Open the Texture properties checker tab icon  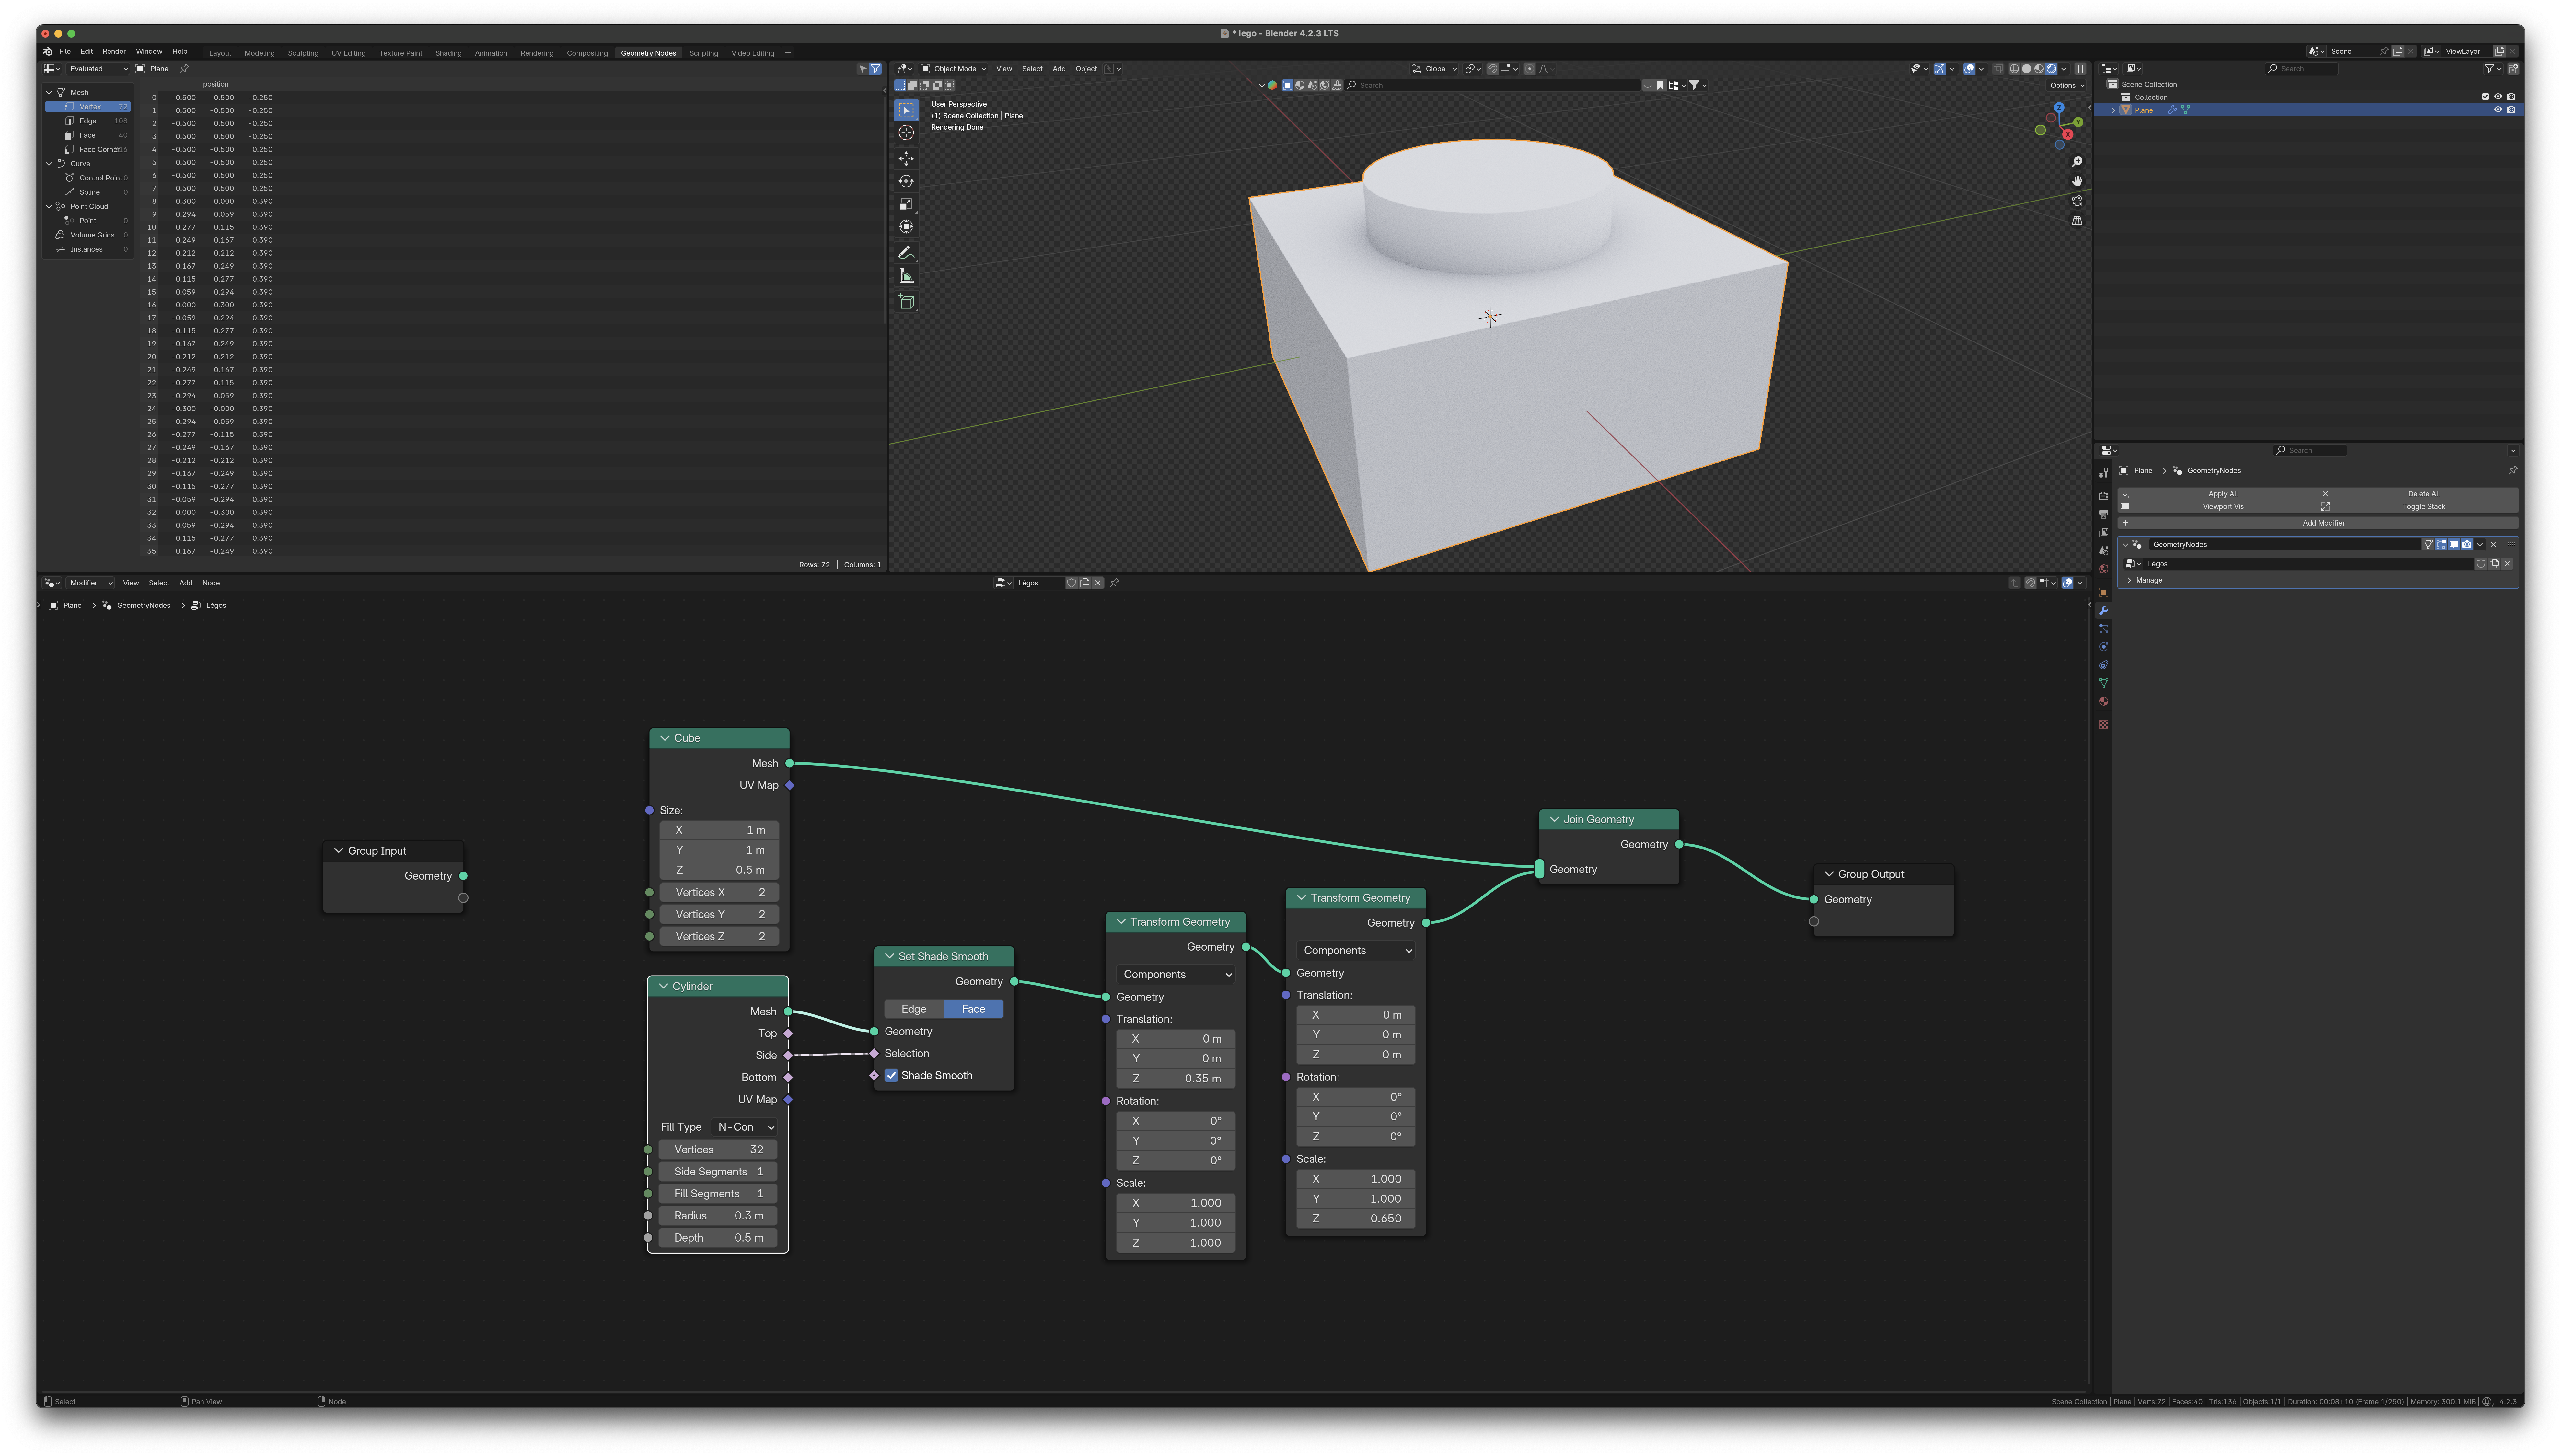[2104, 724]
